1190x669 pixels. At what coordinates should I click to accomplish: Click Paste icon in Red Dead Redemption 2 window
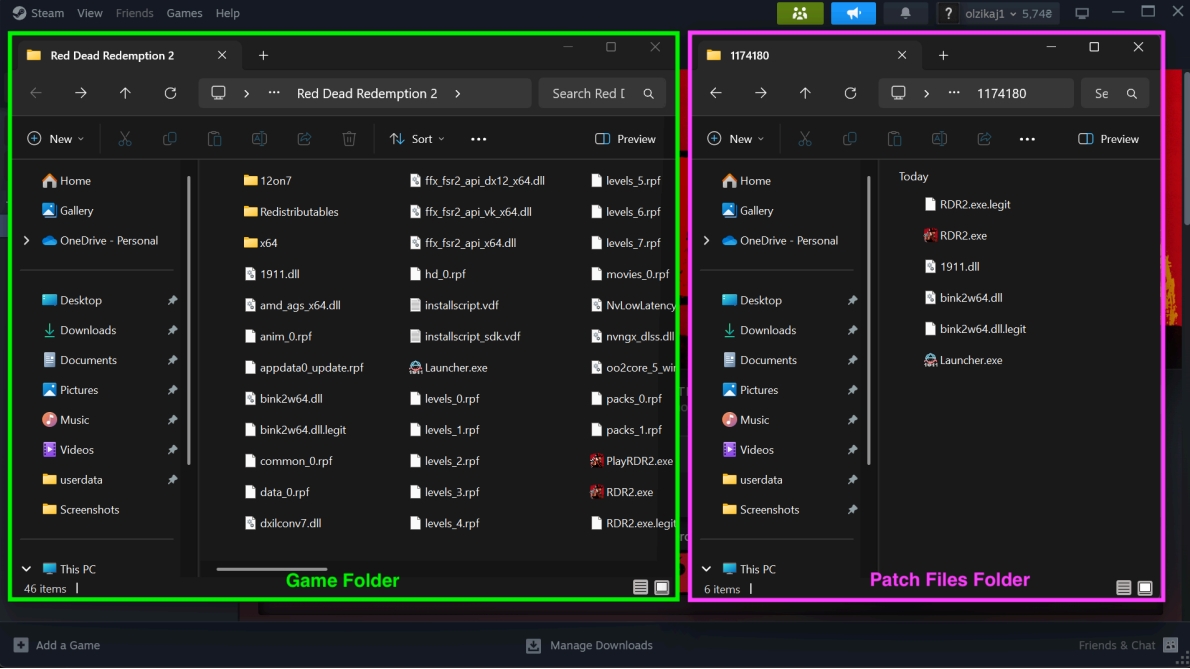point(214,139)
